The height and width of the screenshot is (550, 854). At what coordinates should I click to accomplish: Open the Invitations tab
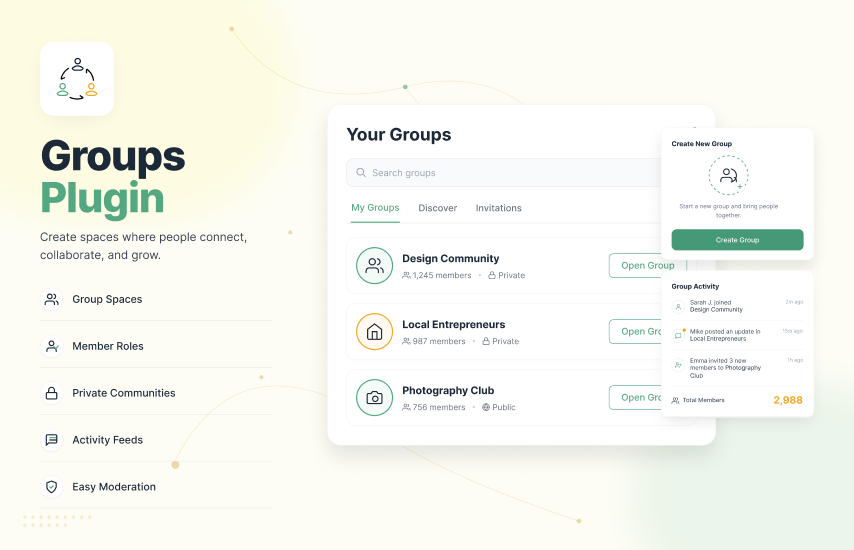pyautogui.click(x=498, y=208)
